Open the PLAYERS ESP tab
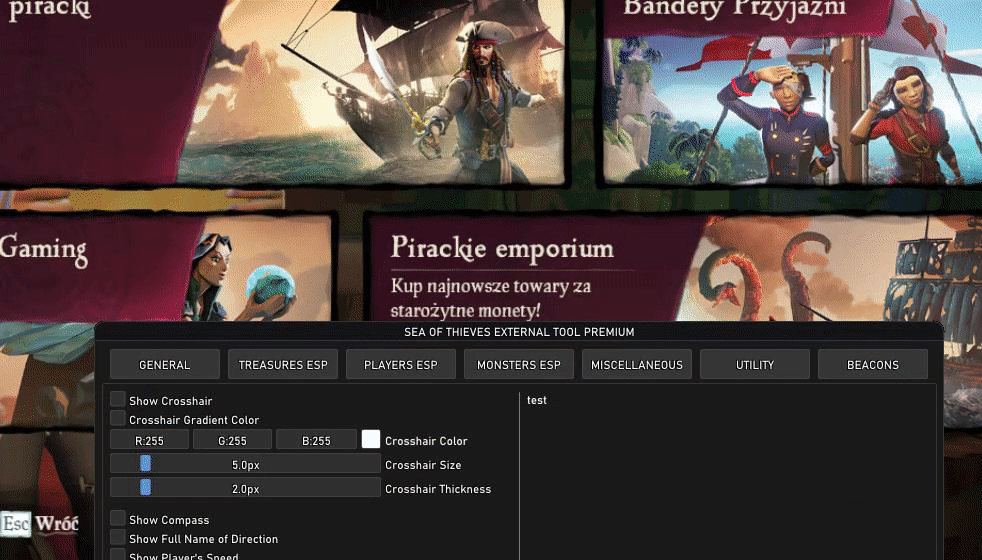Image resolution: width=982 pixels, height=560 pixels. click(401, 365)
